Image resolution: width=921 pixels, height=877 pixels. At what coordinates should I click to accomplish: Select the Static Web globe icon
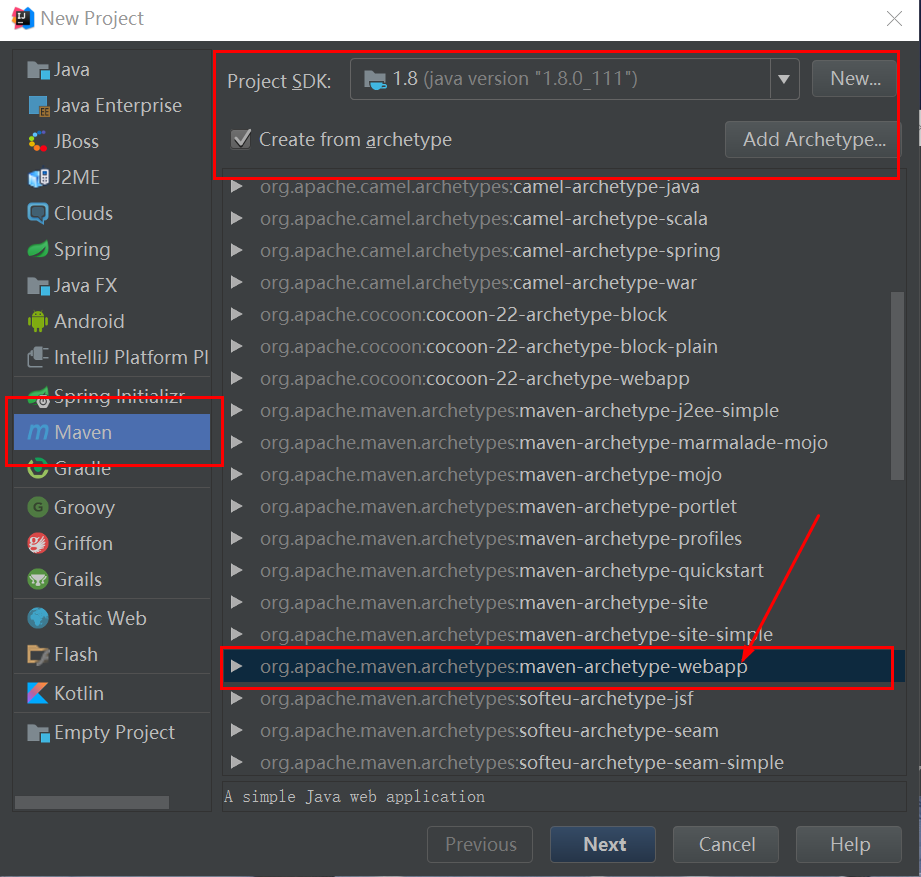click(38, 618)
